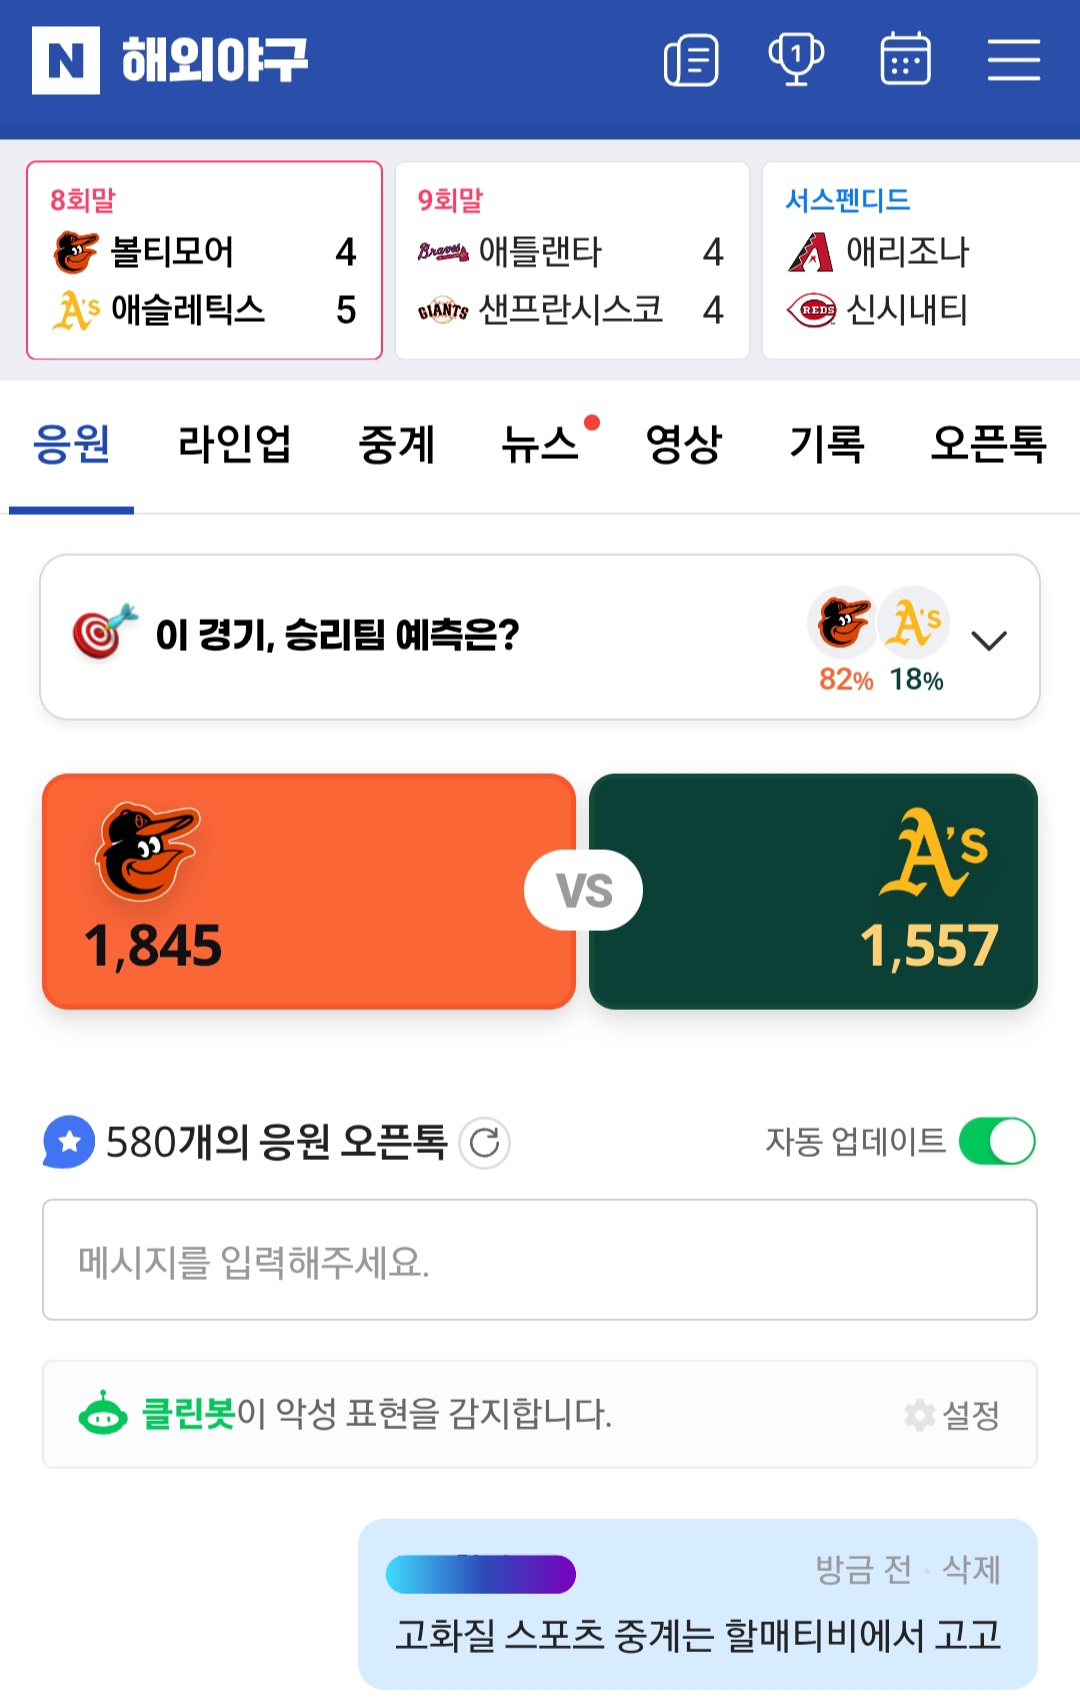Image resolution: width=1080 pixels, height=1707 pixels.
Task: Click the green 클린봇 robot icon
Action: (103, 1414)
